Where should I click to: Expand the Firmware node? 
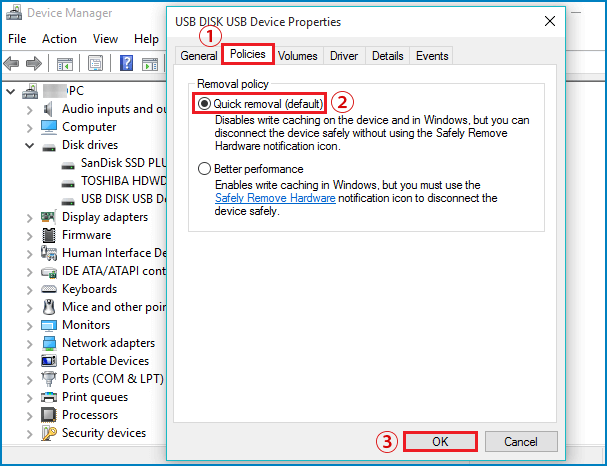pyautogui.click(x=30, y=236)
